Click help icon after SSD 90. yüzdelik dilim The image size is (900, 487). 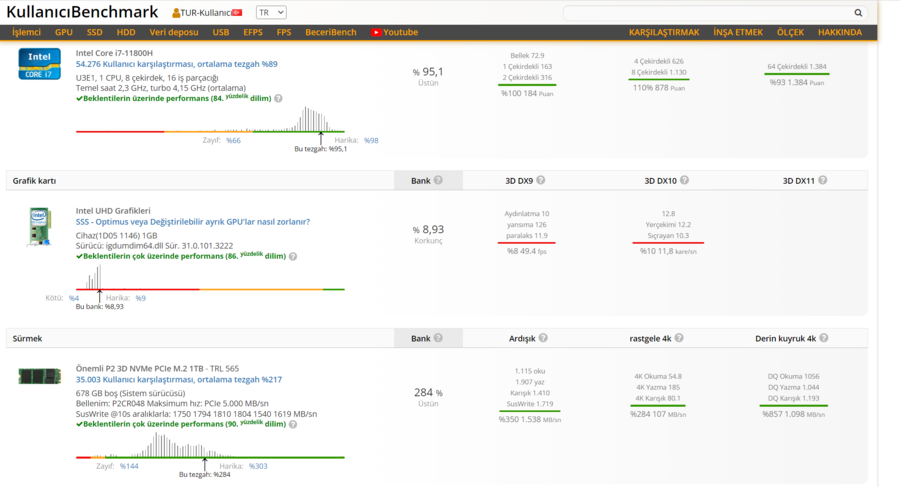(x=293, y=424)
